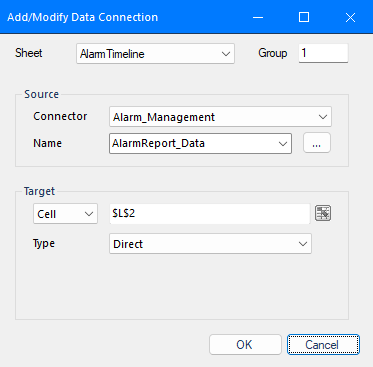The width and height of the screenshot is (373, 367).
Task: Open the Sheet dropdown showing AlarmTimeline
Action: 155,53
